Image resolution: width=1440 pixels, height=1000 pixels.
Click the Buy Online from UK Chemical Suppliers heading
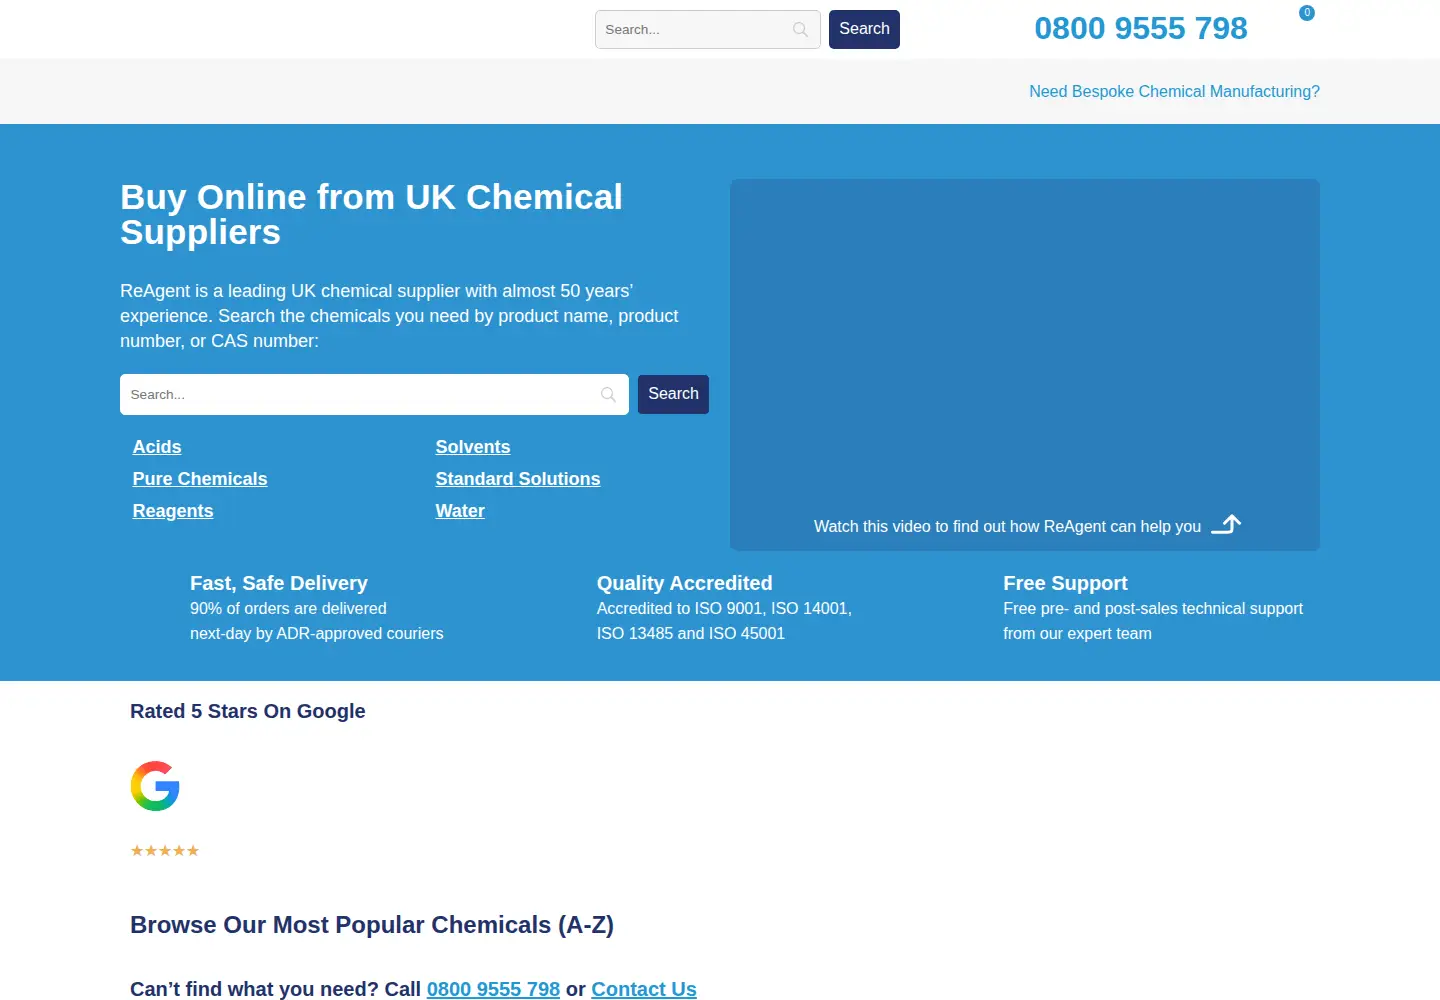pyautogui.click(x=372, y=214)
